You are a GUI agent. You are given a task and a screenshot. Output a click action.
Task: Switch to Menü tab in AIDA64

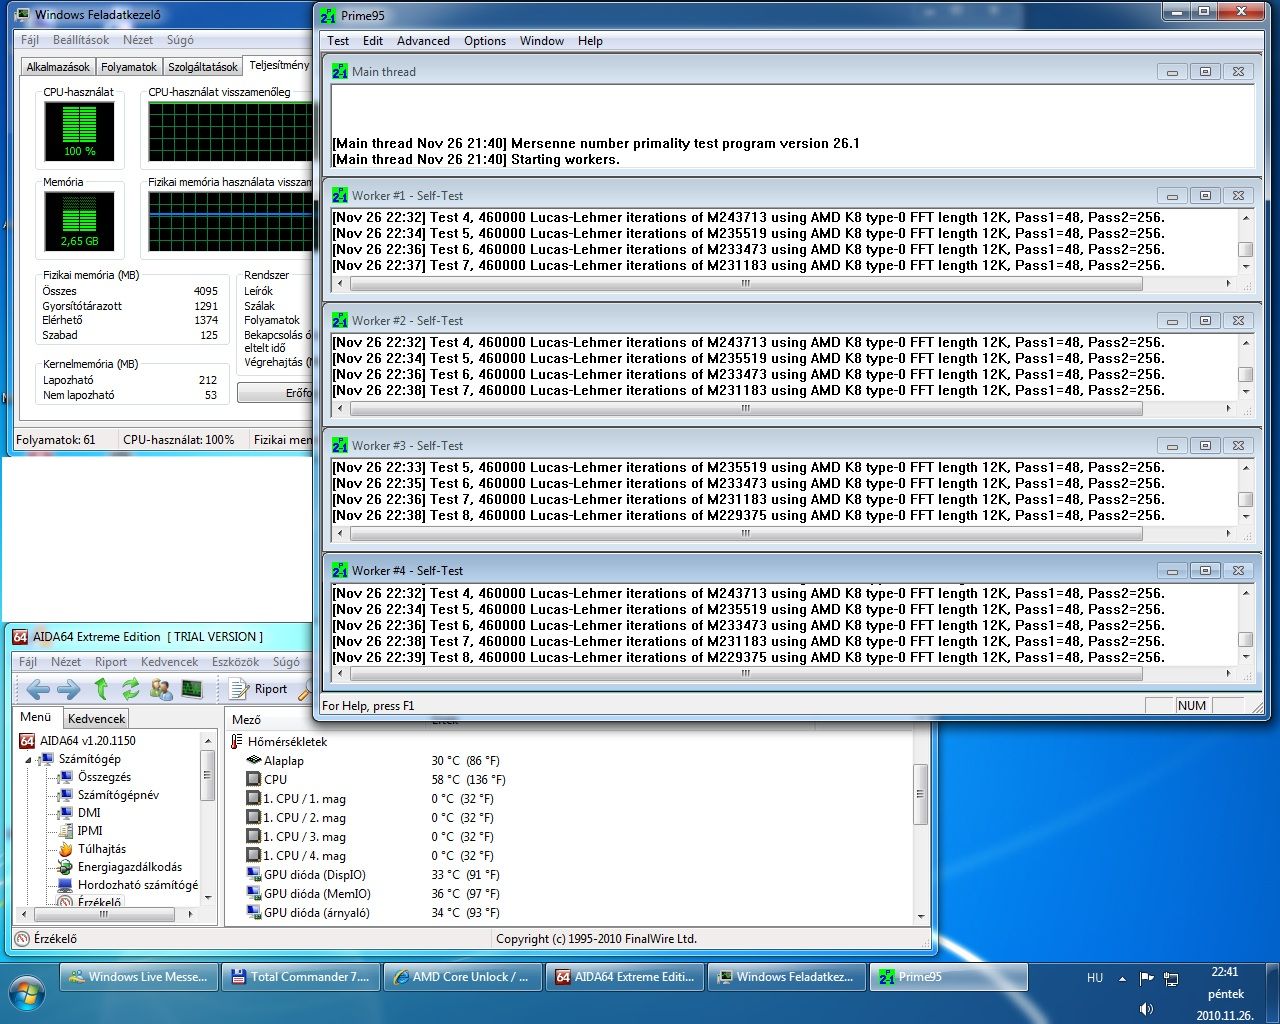[x=36, y=717]
